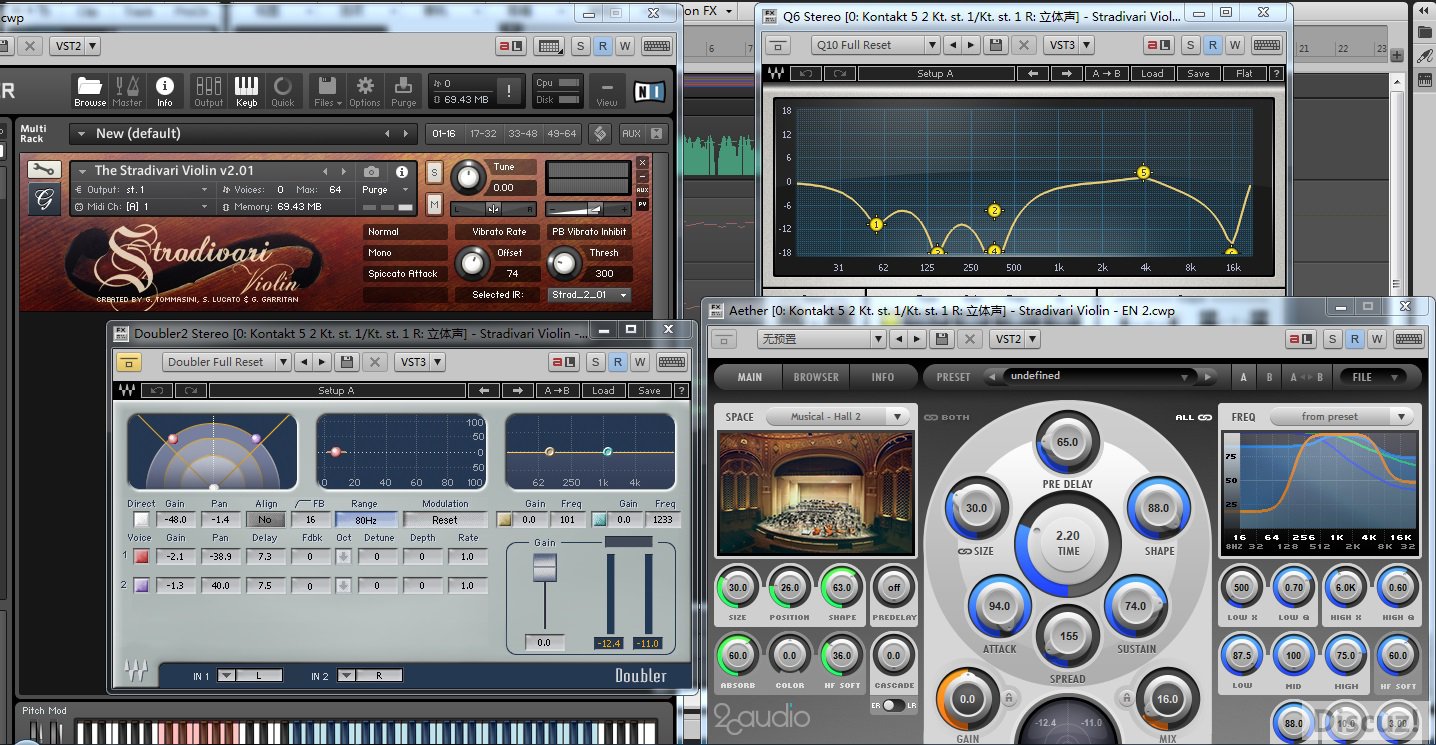Open the Aether FILE menu
Viewport: 1436px width, 745px height.
(x=1377, y=377)
